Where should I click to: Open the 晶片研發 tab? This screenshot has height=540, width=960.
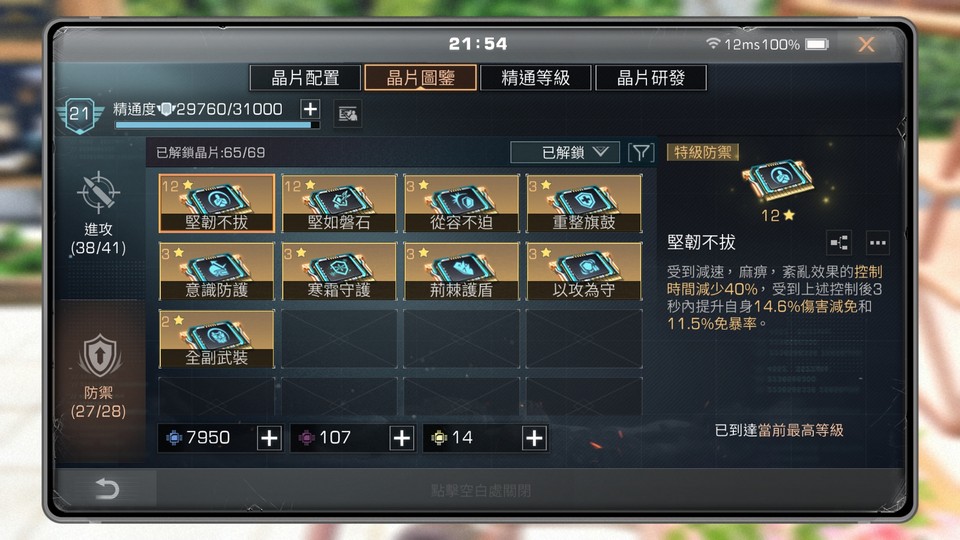point(651,78)
